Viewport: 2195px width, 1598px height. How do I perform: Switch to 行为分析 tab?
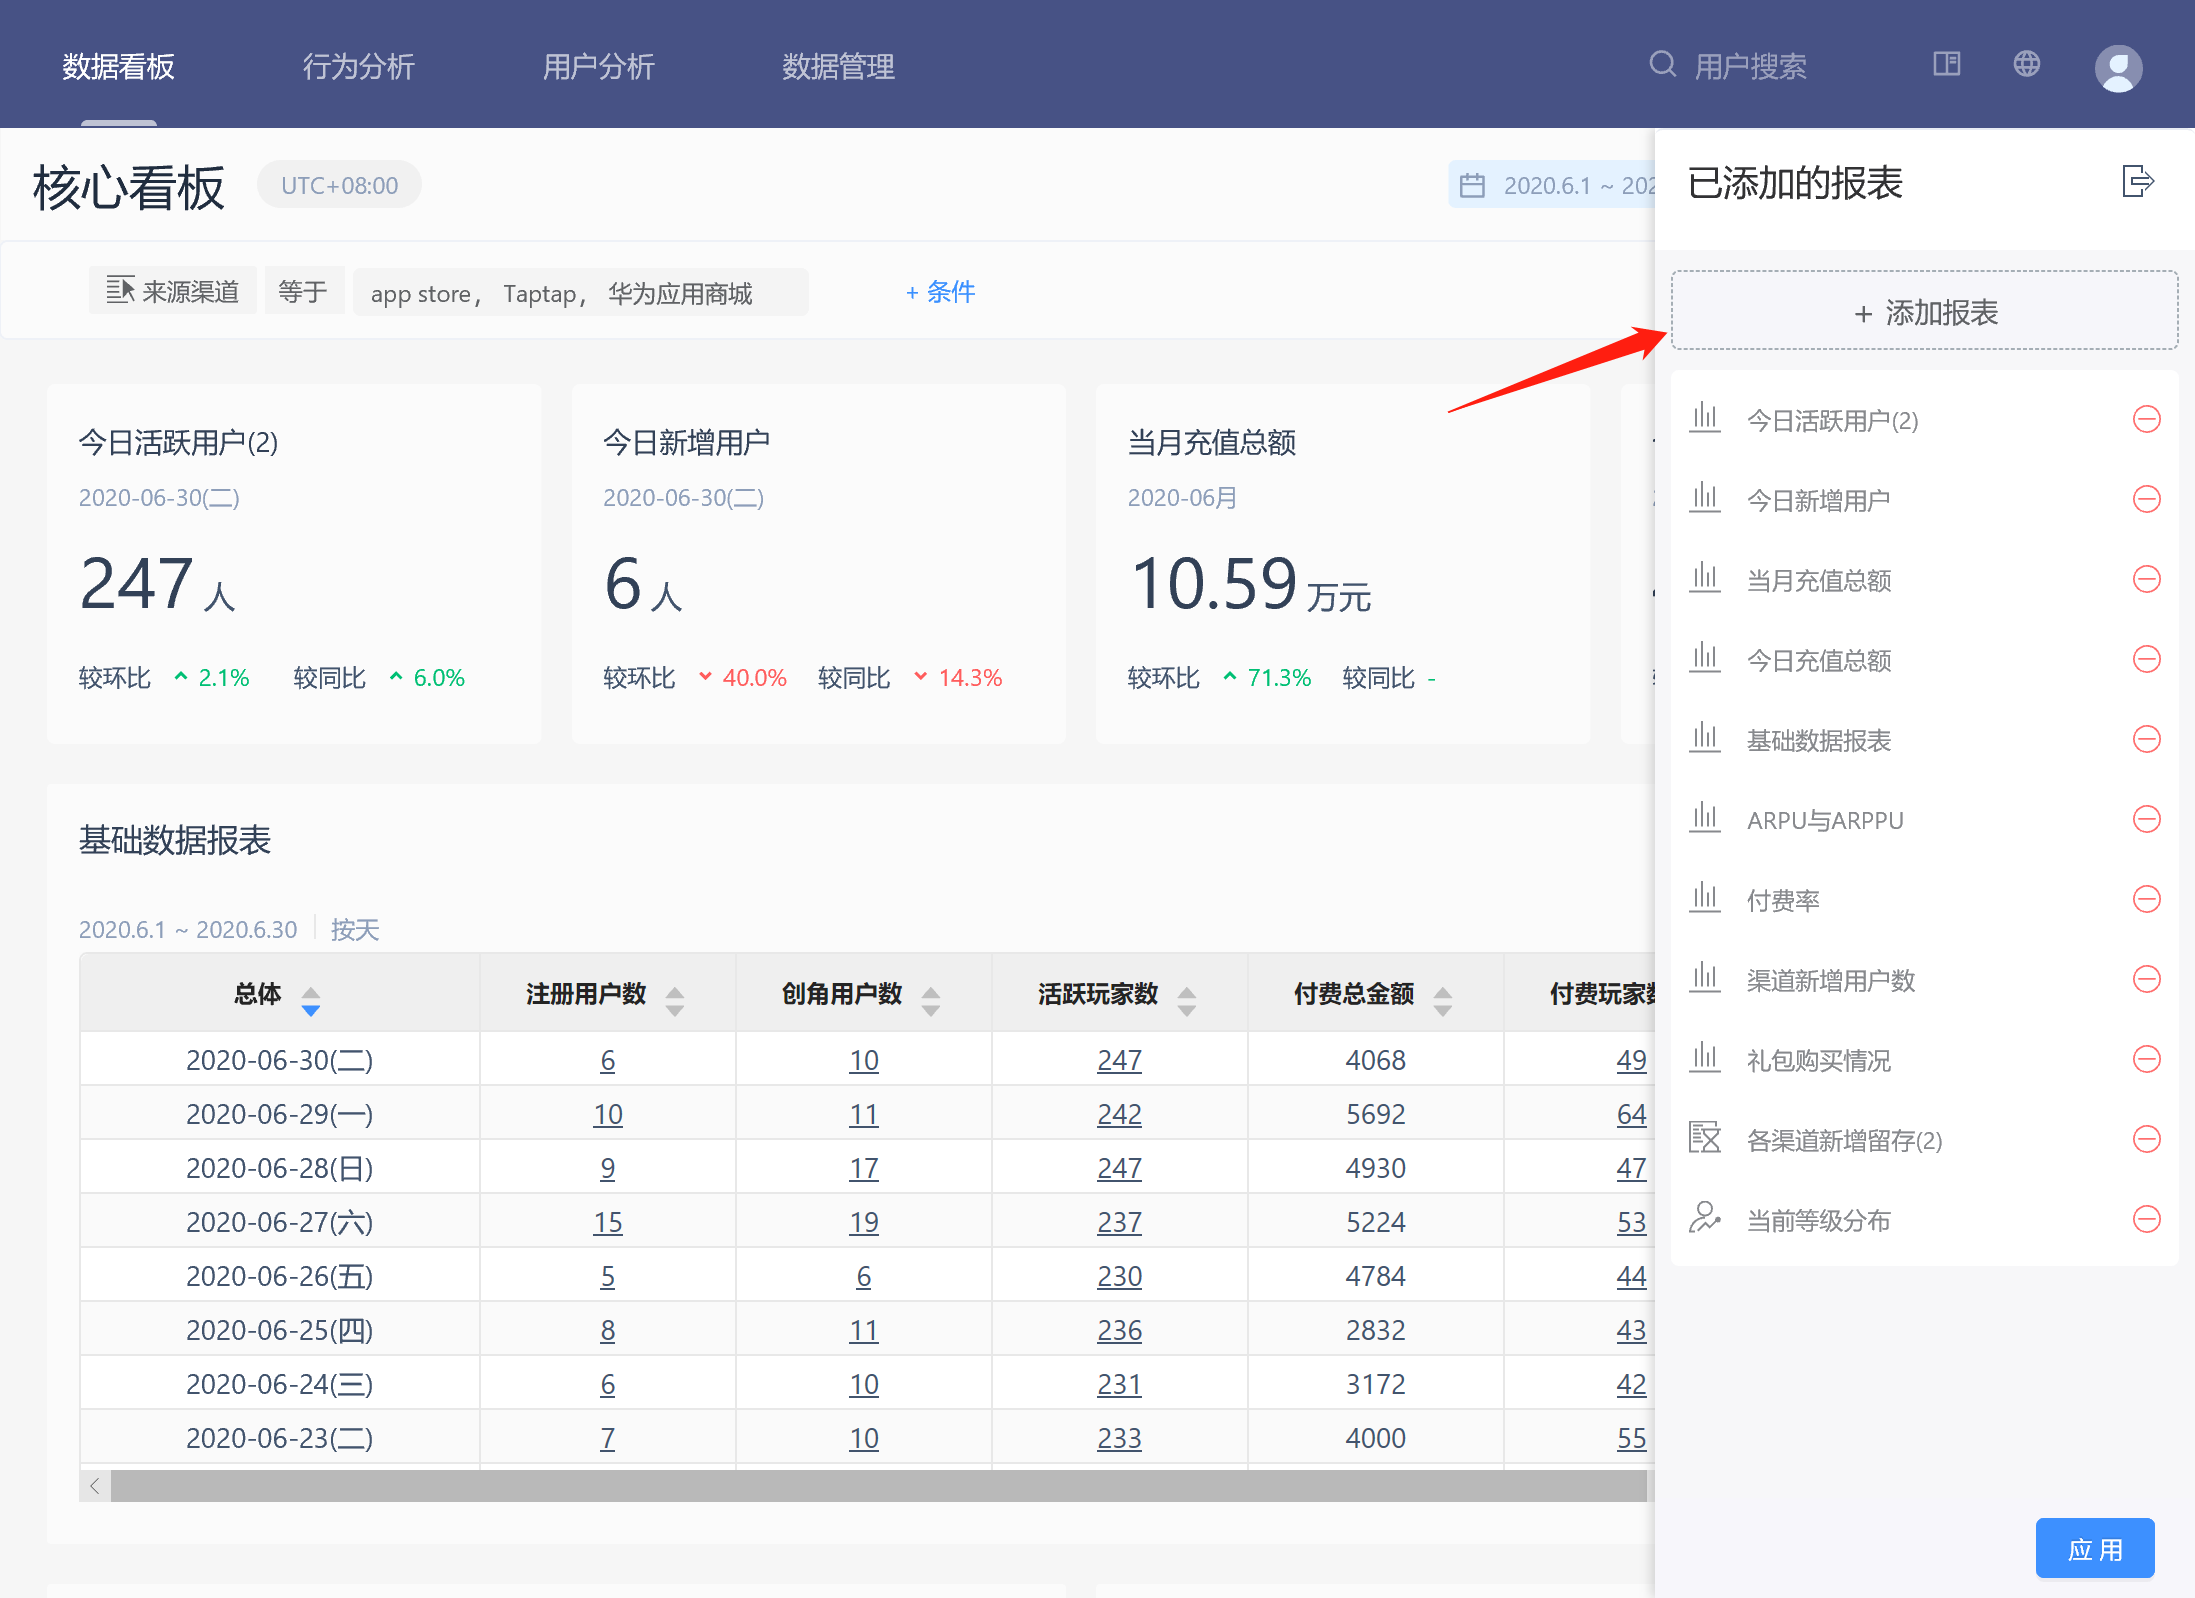358,67
